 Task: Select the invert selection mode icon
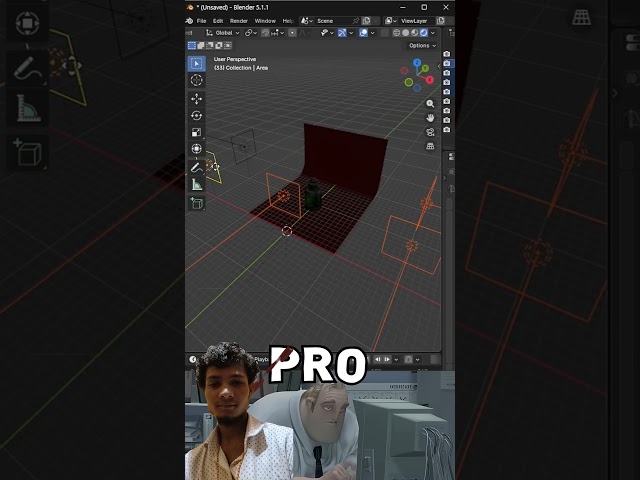click(219, 45)
